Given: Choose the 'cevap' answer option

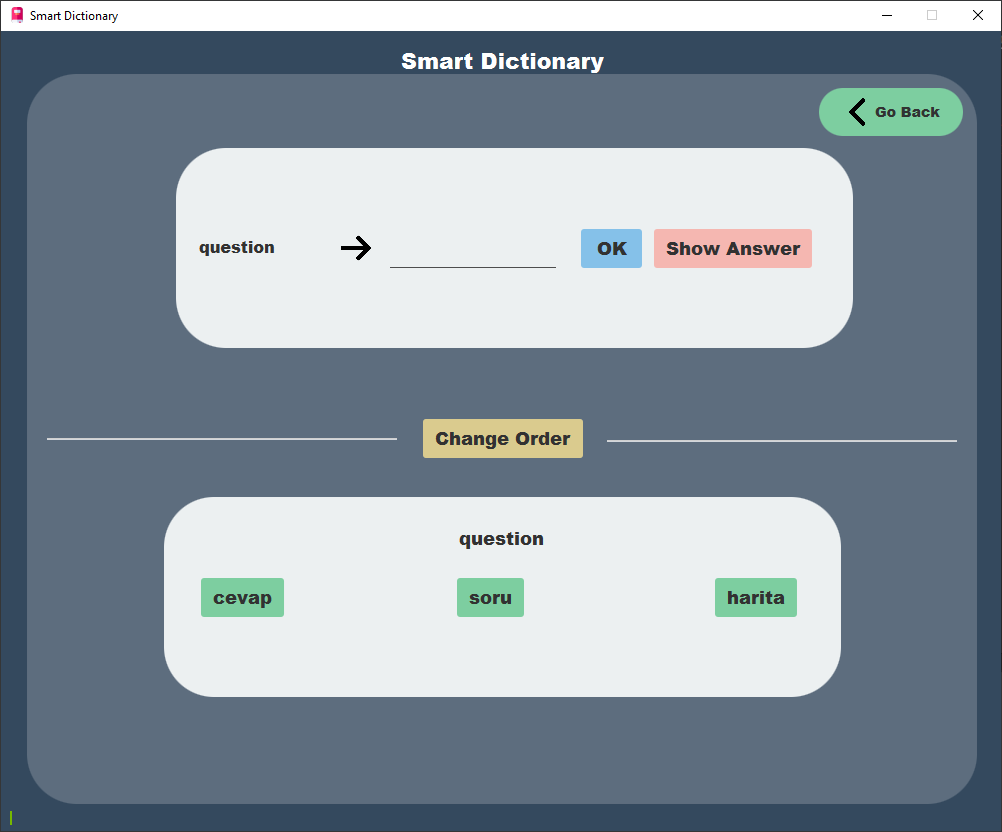Looking at the screenshot, I should [x=242, y=597].
